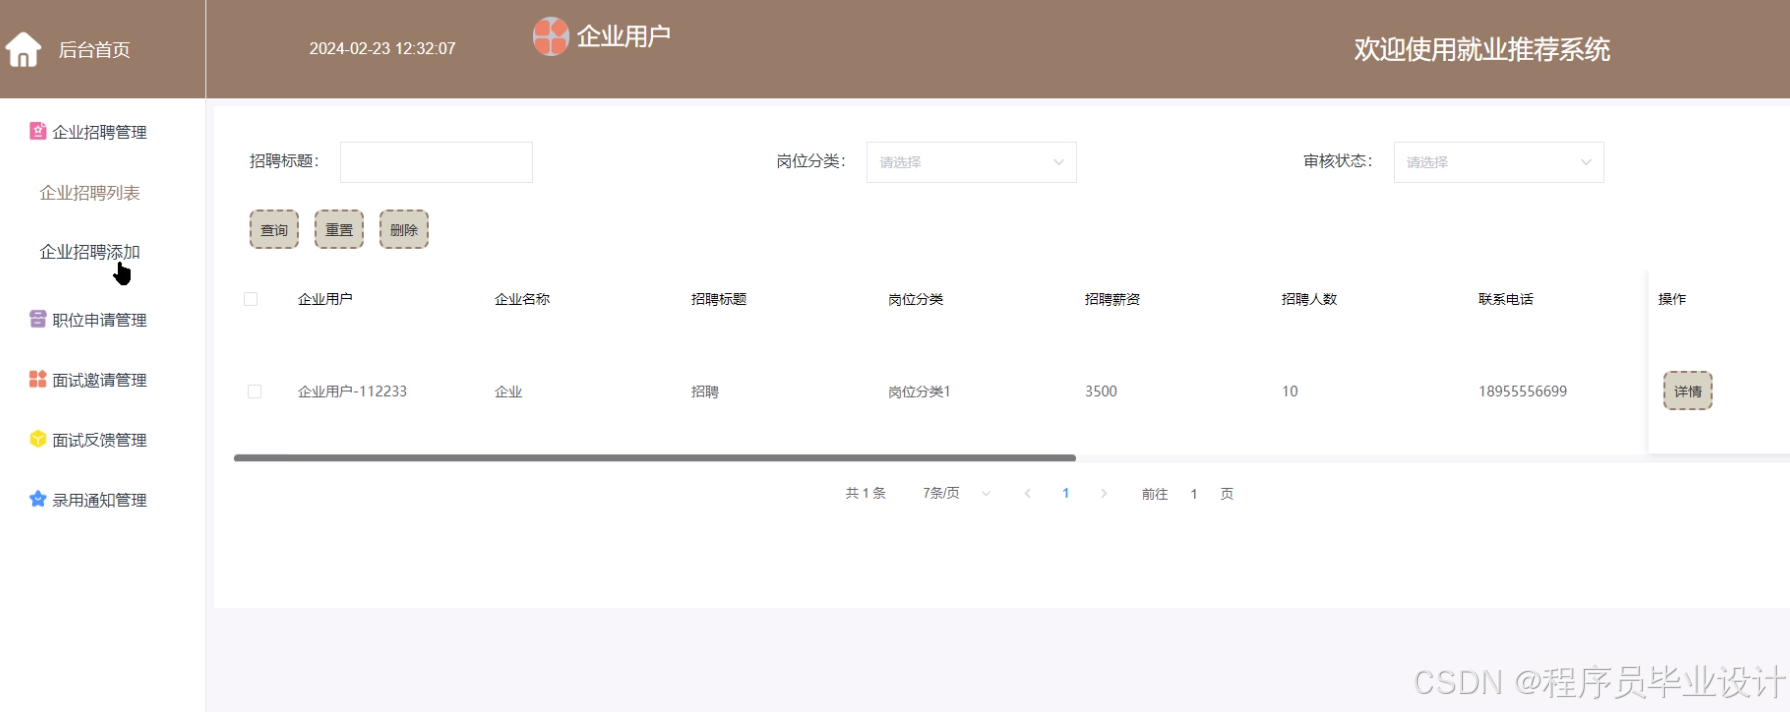Click the 操作 column header
1790x712 pixels.
tap(1672, 299)
